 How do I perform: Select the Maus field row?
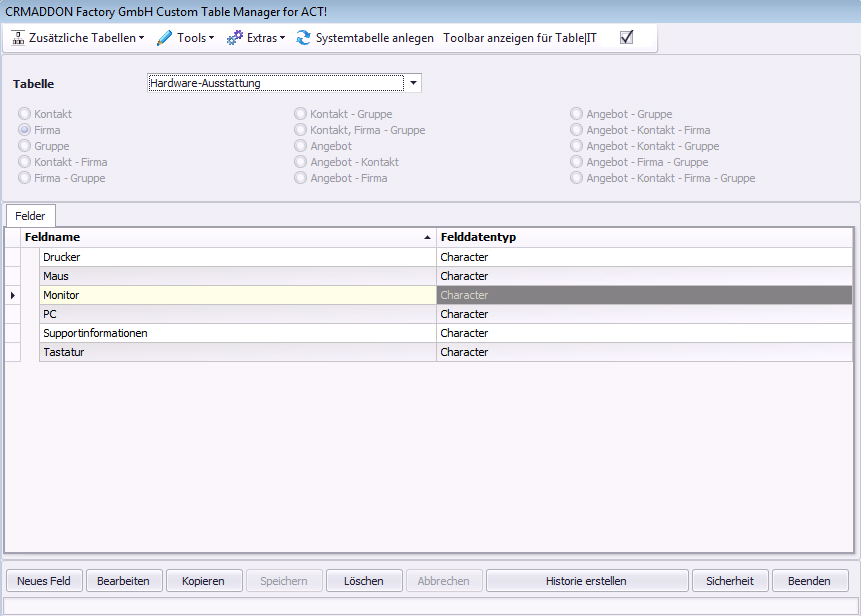click(x=238, y=276)
